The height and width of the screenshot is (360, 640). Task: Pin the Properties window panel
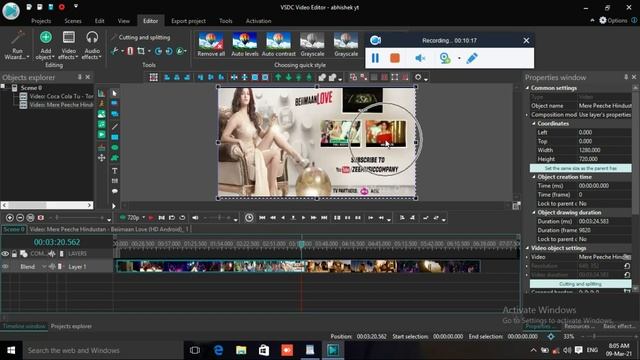point(626,77)
